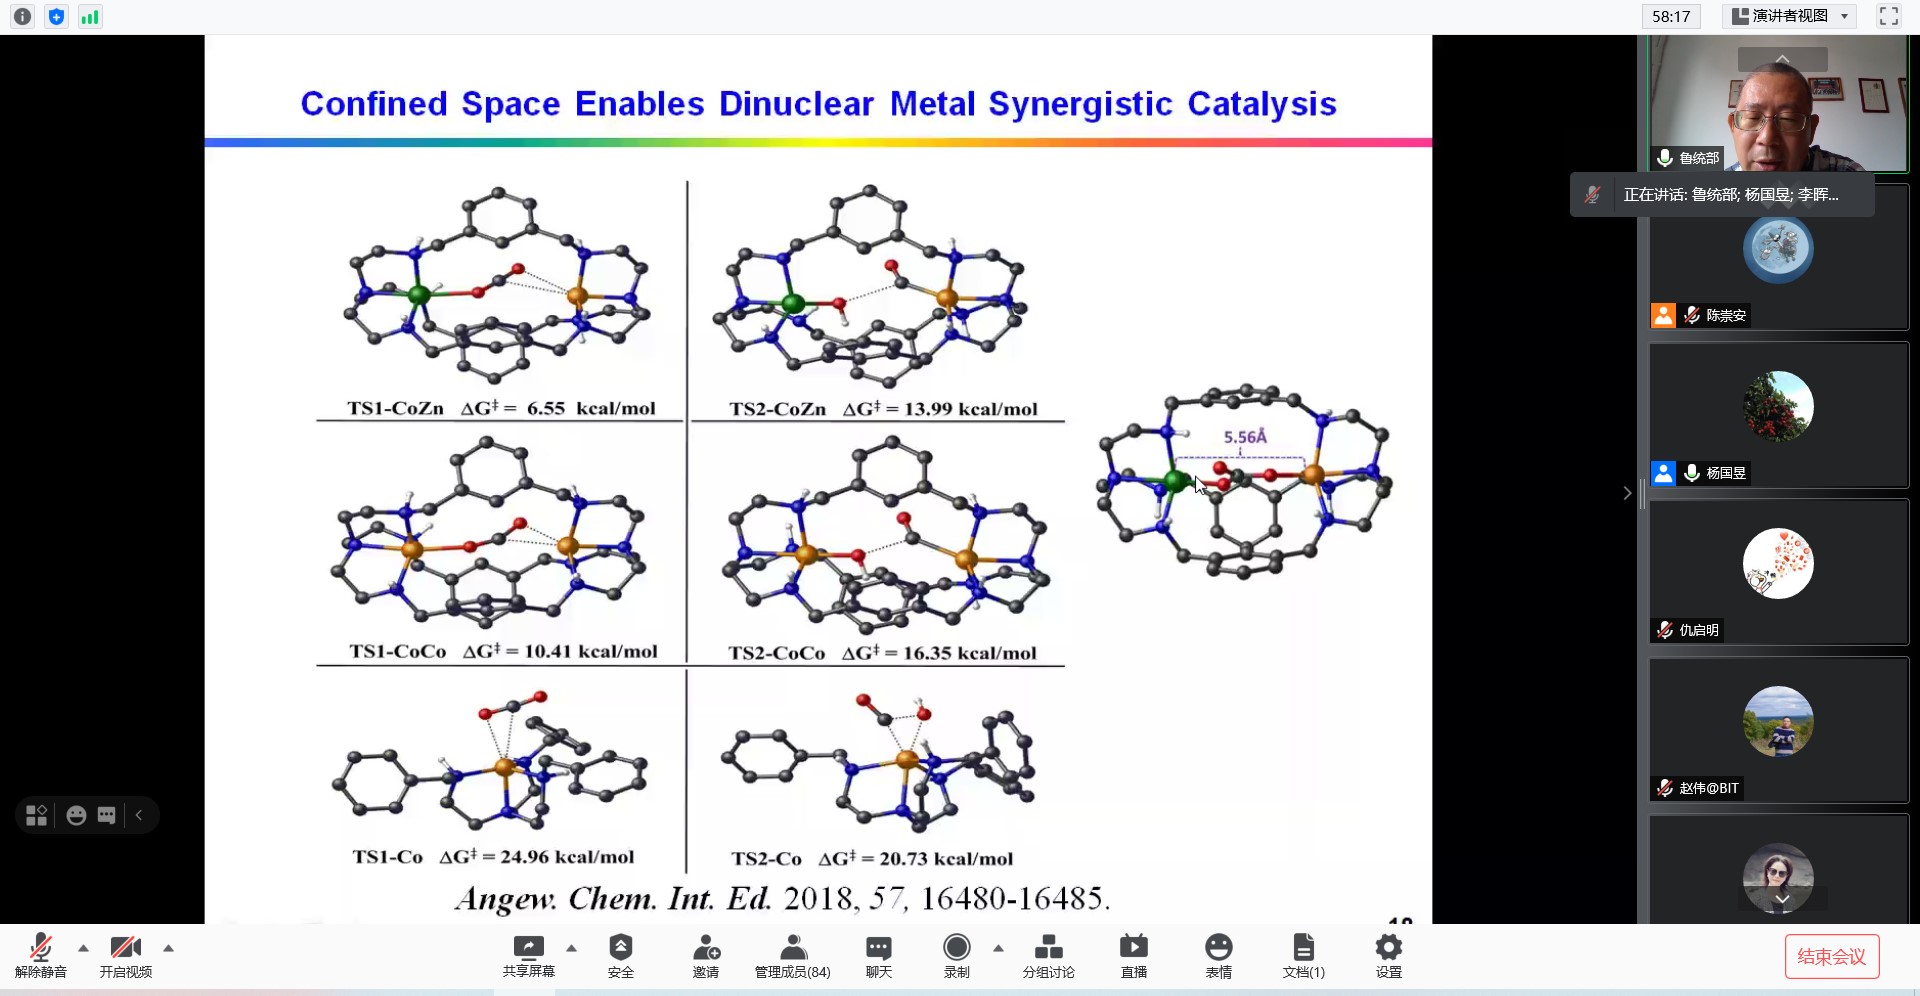Expand video options arrow next to 开启视频
The height and width of the screenshot is (996, 1920).
coord(168,948)
